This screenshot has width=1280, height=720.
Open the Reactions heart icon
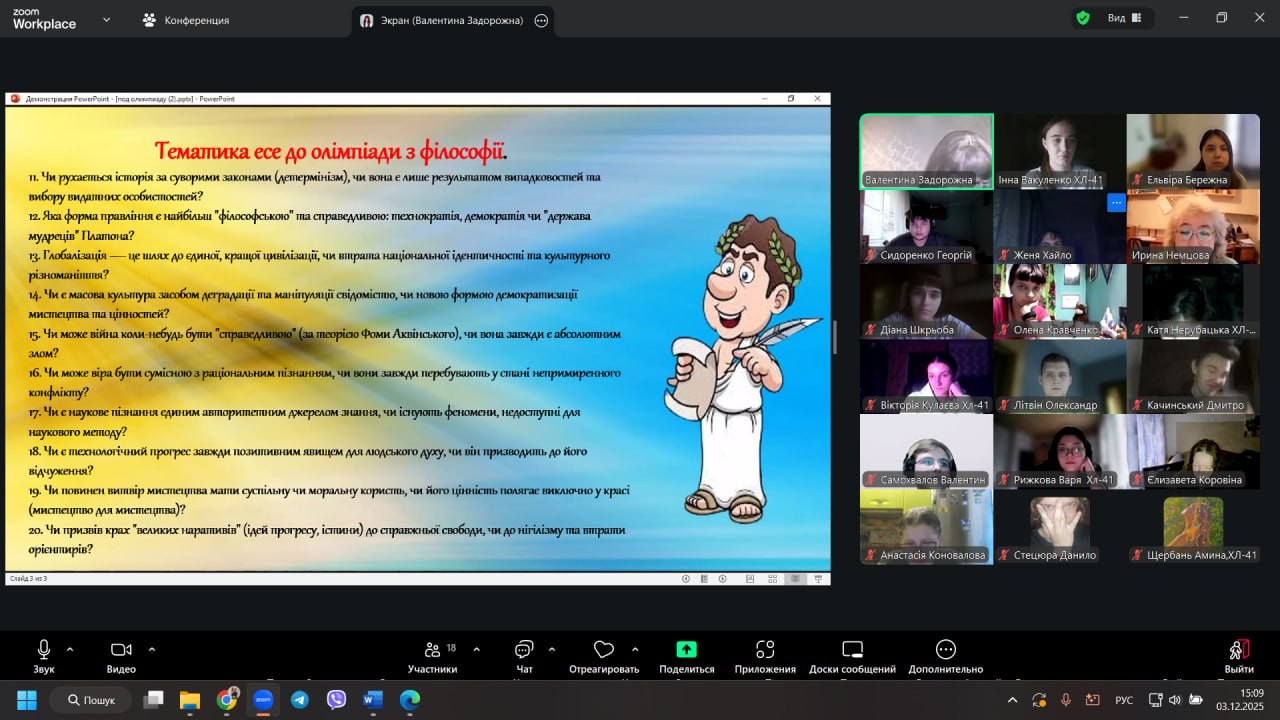tap(603, 650)
